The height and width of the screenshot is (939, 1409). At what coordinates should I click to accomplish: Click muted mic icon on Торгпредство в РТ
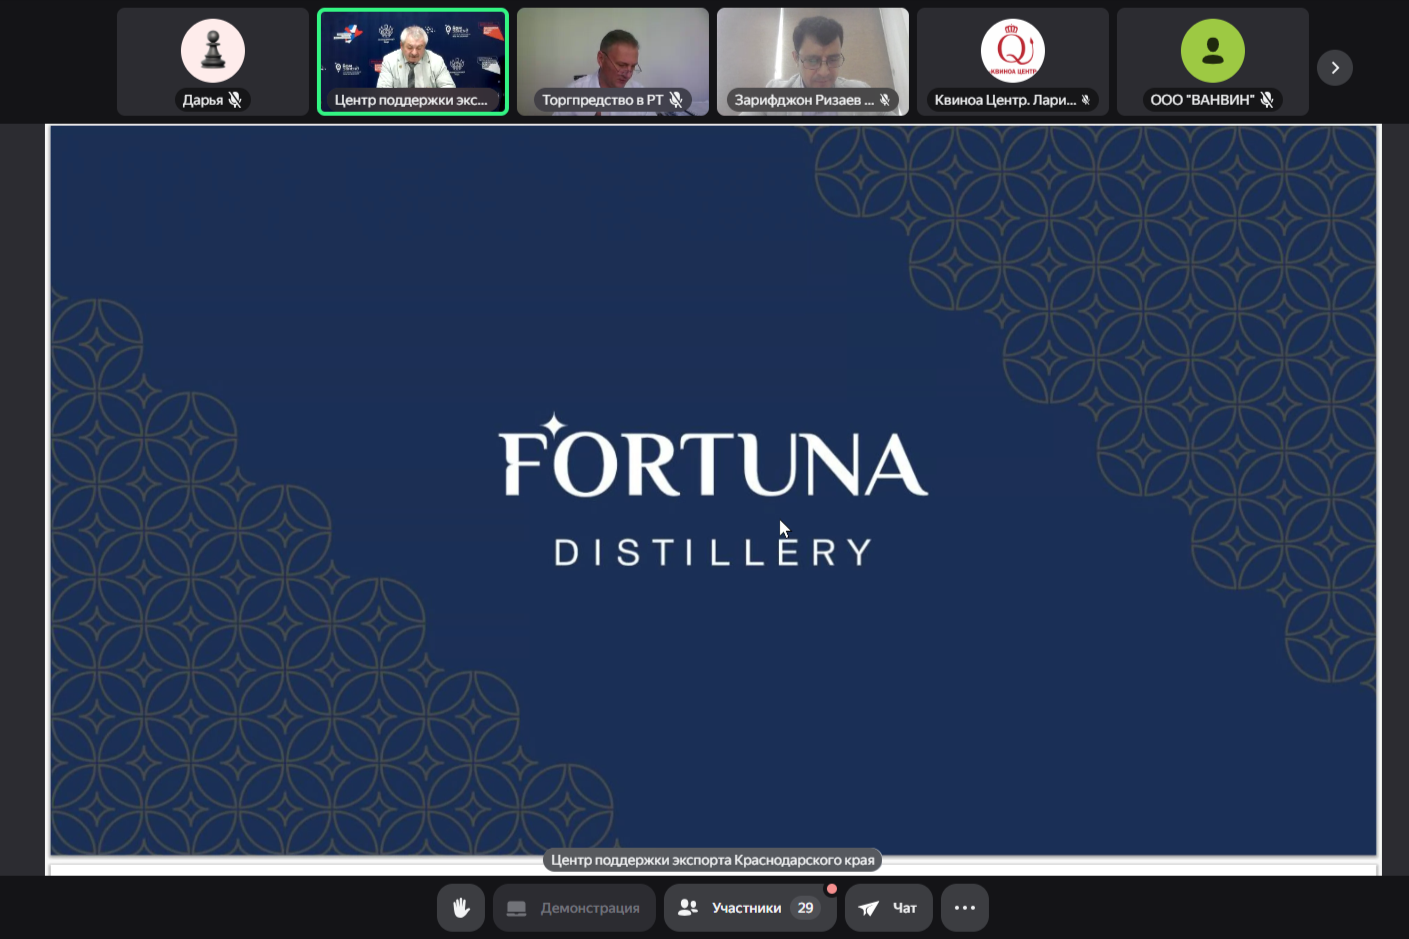tap(677, 100)
